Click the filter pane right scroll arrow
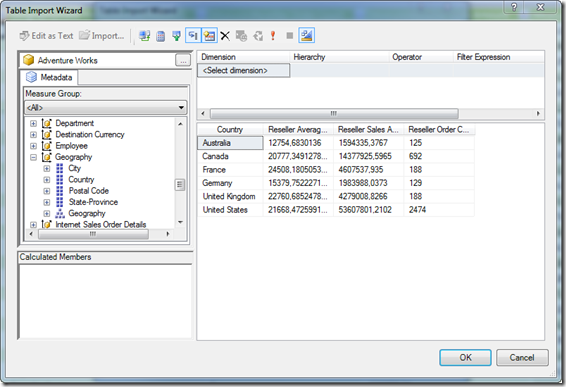Viewport: 566px width, 387px height. point(538,114)
